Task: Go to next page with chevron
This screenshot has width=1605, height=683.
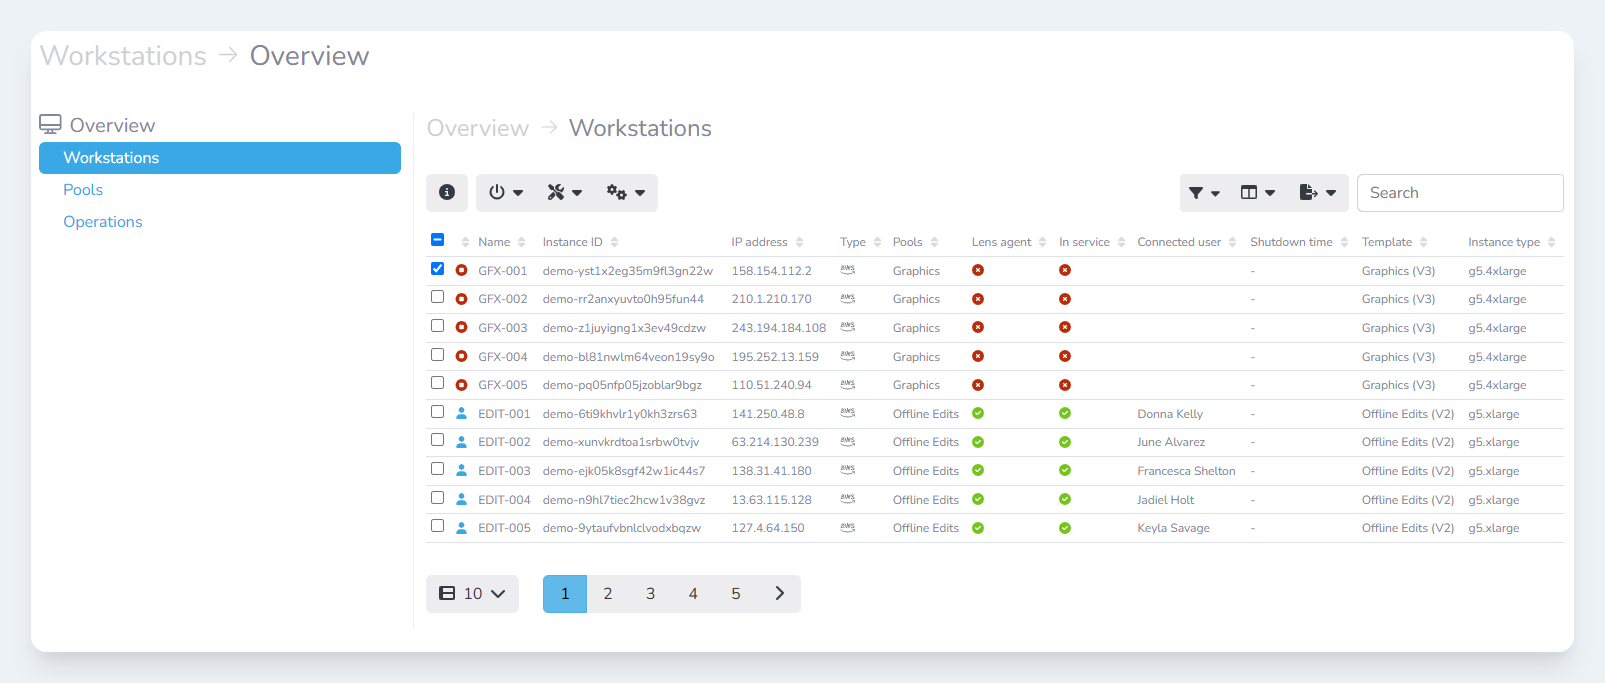Action: tap(779, 594)
